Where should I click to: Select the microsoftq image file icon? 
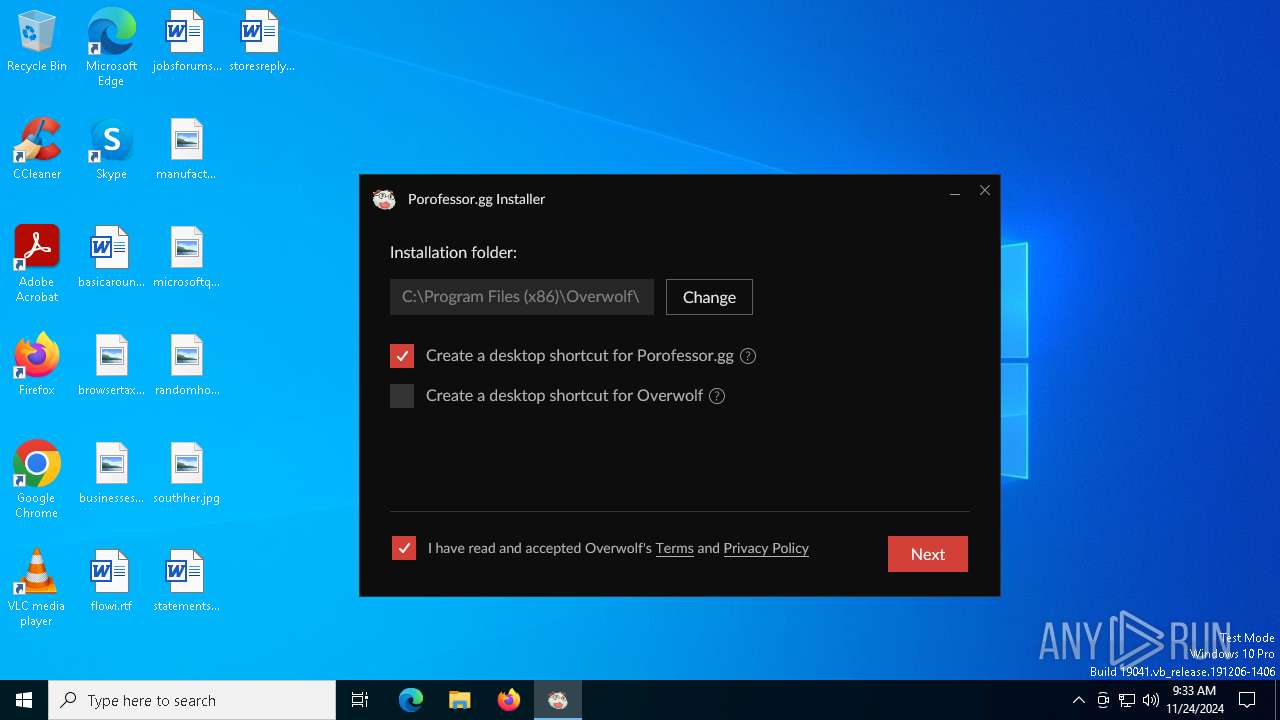tap(186, 258)
